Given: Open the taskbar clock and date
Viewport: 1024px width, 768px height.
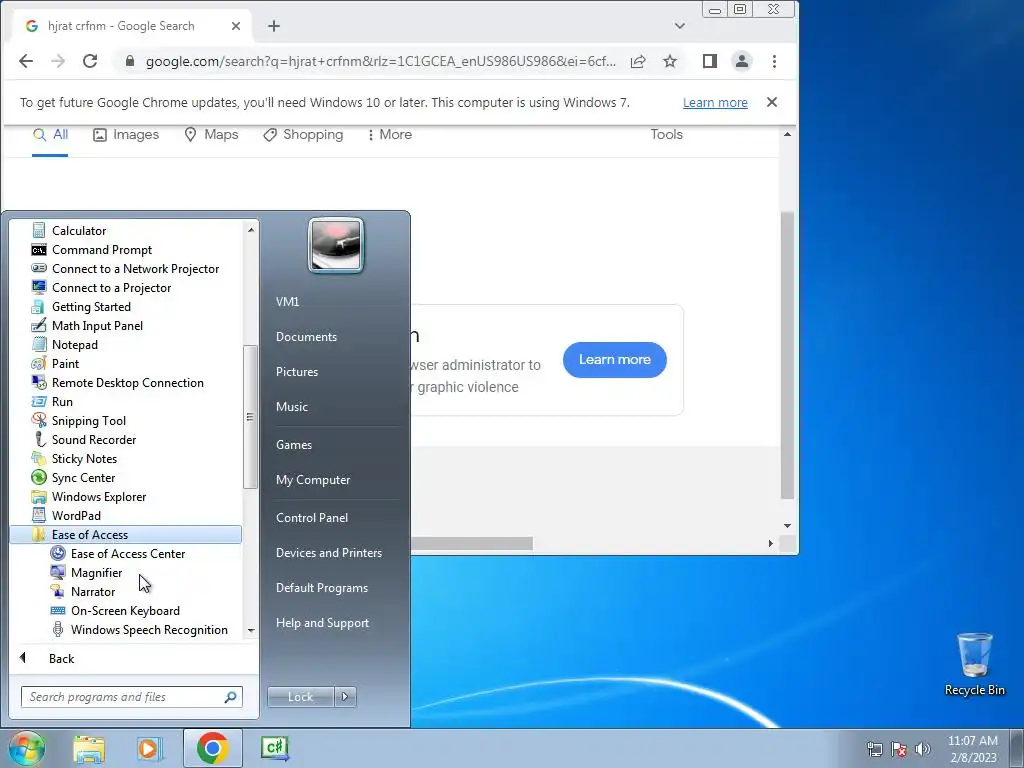Looking at the screenshot, I should click(x=973, y=748).
